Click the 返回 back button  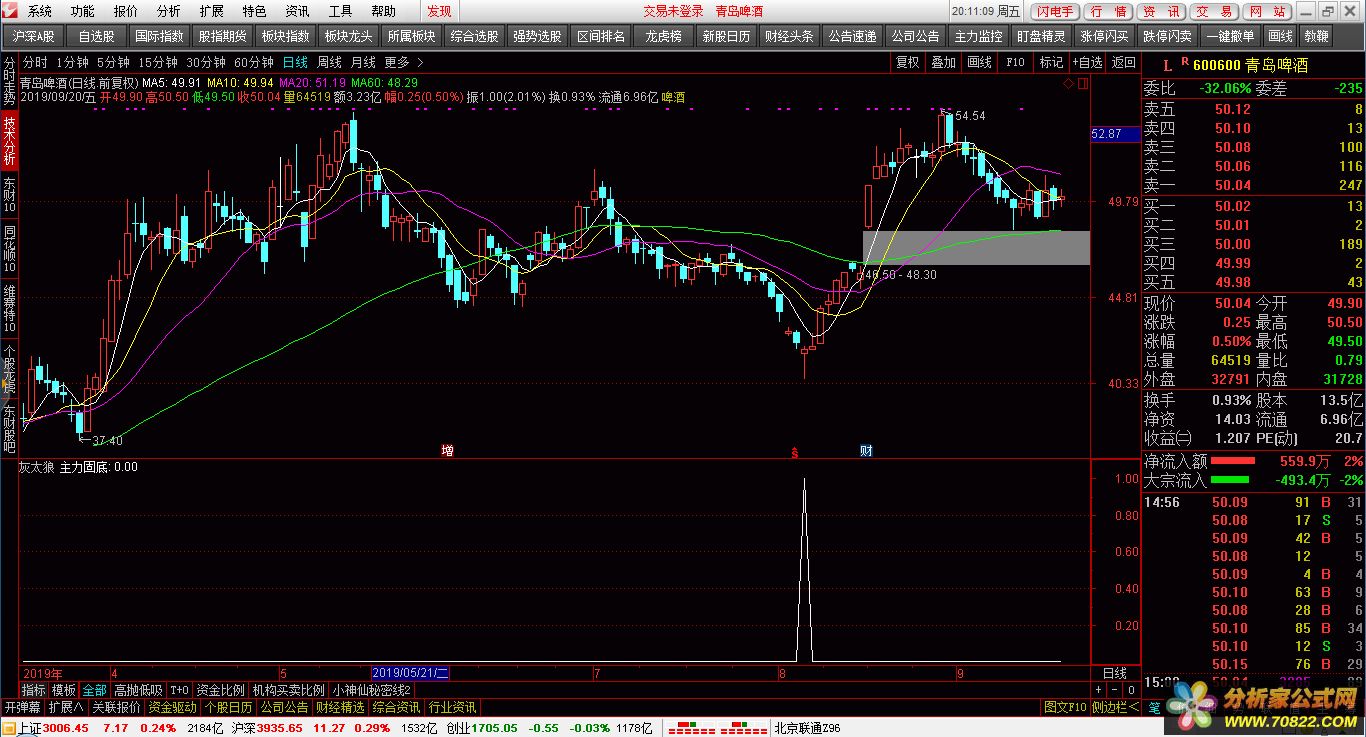1123,62
